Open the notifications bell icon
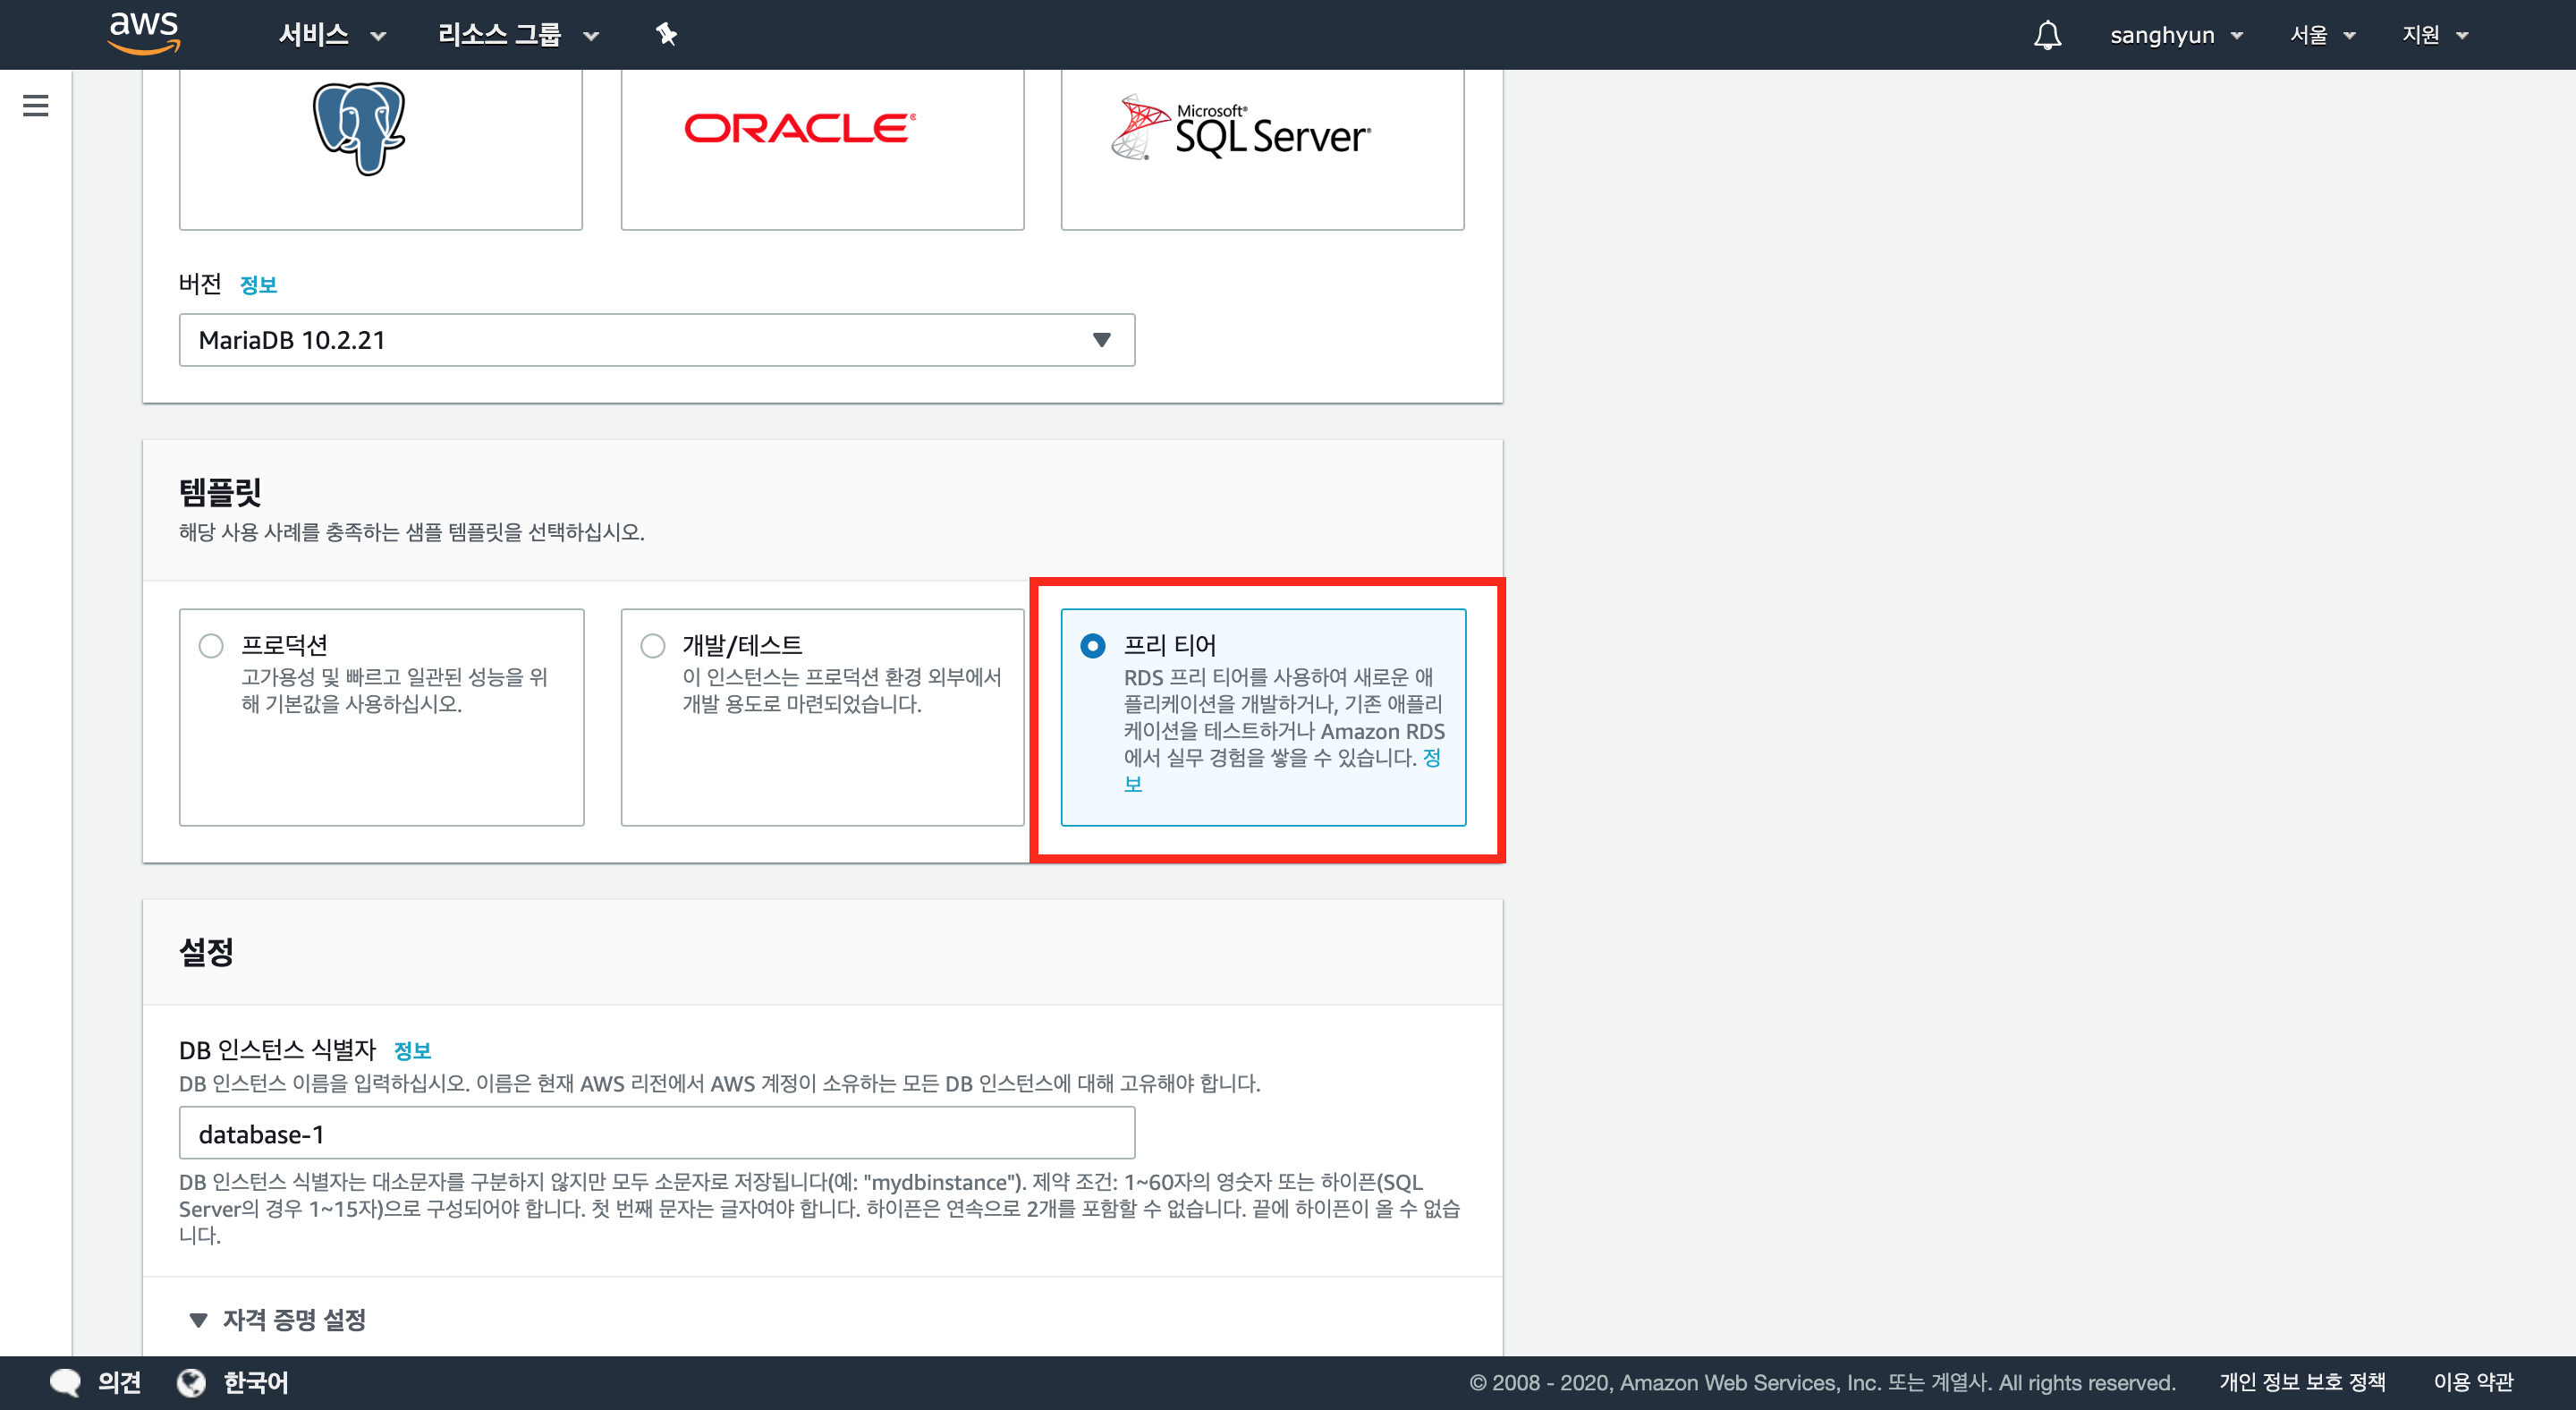This screenshot has height=1410, width=2576. coord(2047,35)
